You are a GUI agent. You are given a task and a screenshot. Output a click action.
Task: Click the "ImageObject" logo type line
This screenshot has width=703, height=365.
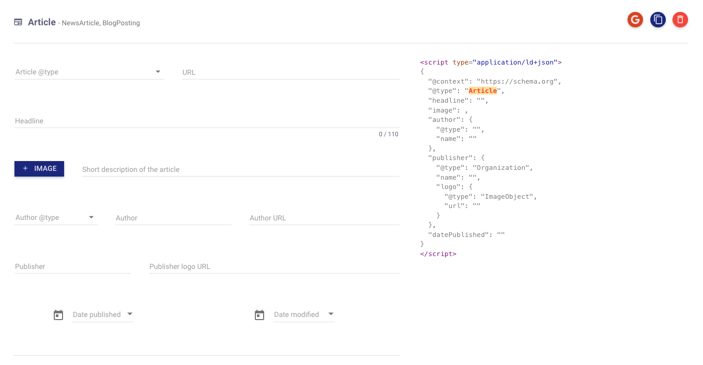coord(490,196)
